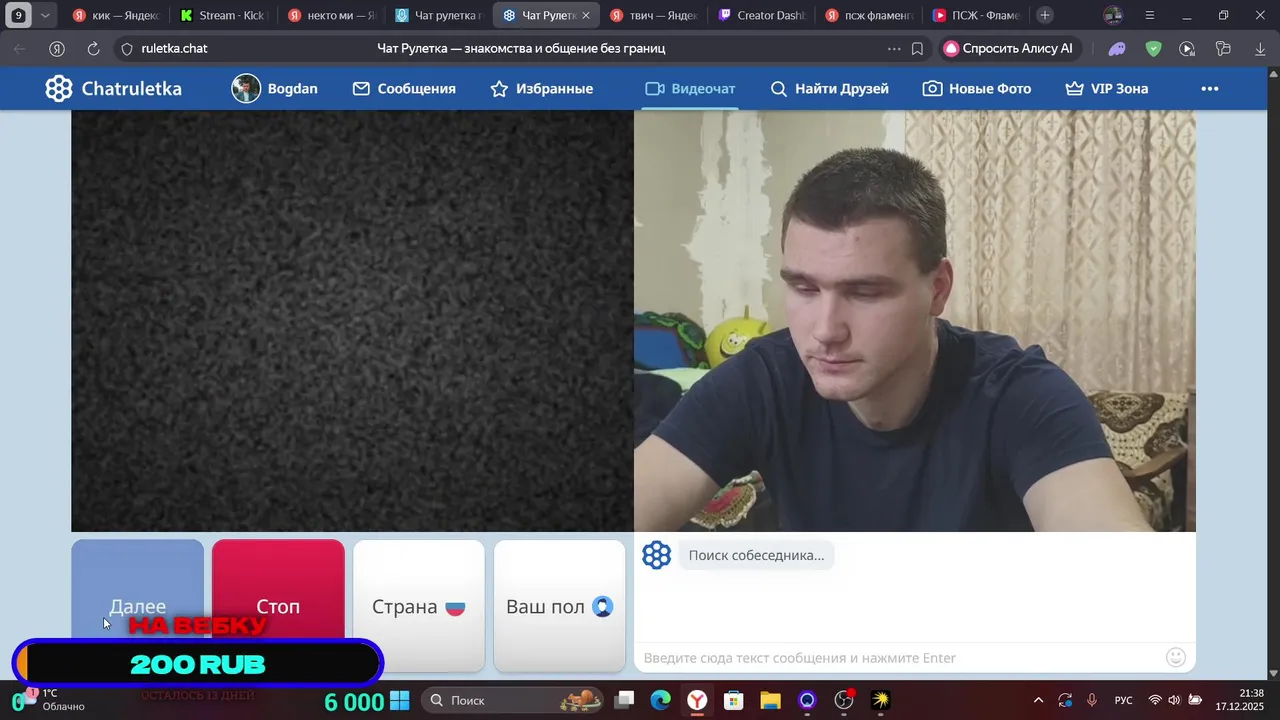The width and height of the screenshot is (1280, 720).
Task: Open address bar three-dots options
Action: [x=894, y=48]
